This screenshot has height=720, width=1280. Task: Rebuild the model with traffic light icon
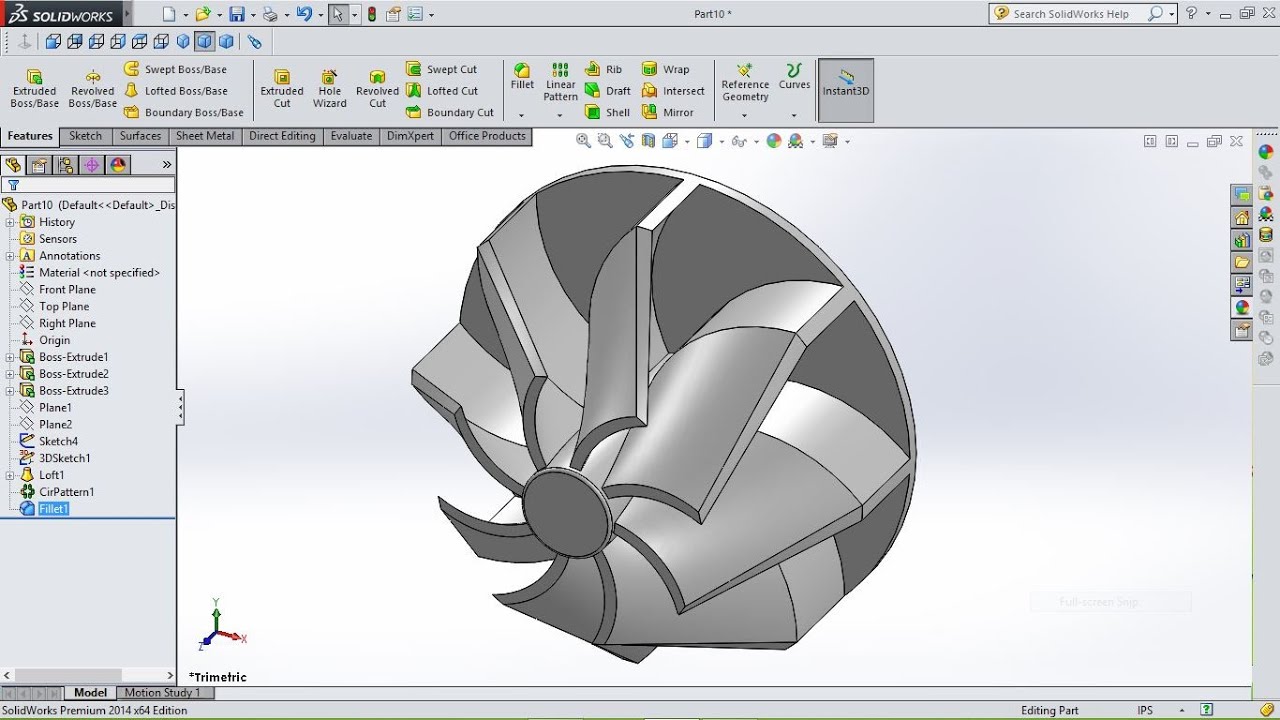pyautogui.click(x=372, y=14)
